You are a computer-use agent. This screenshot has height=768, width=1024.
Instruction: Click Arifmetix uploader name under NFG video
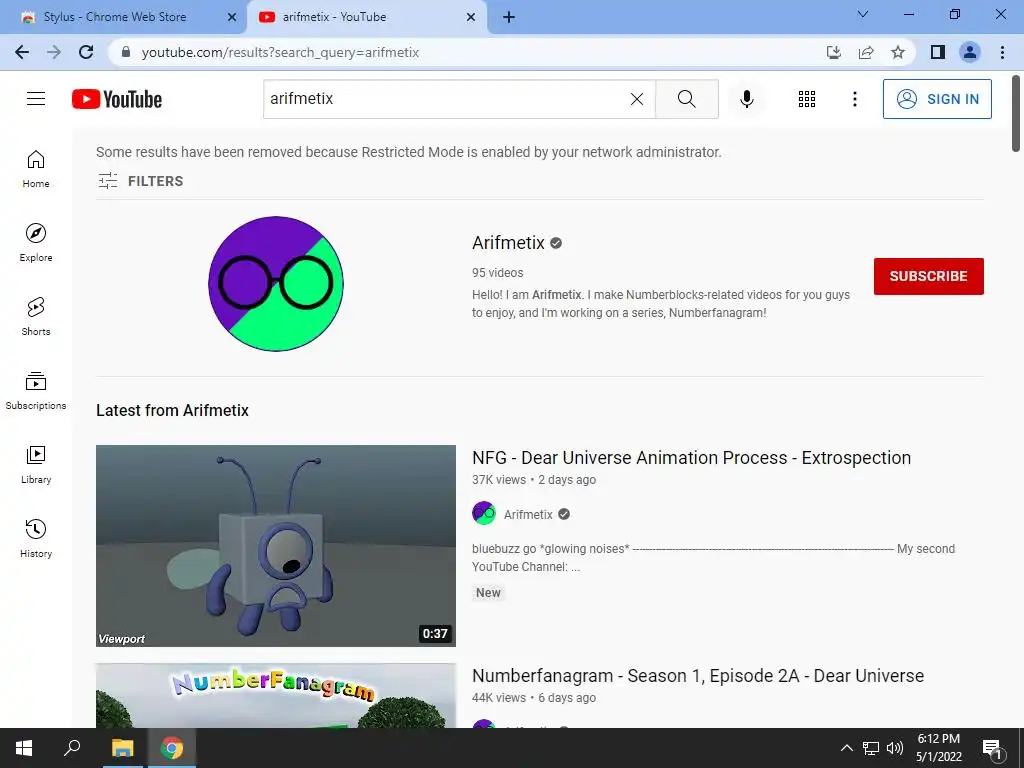528,515
